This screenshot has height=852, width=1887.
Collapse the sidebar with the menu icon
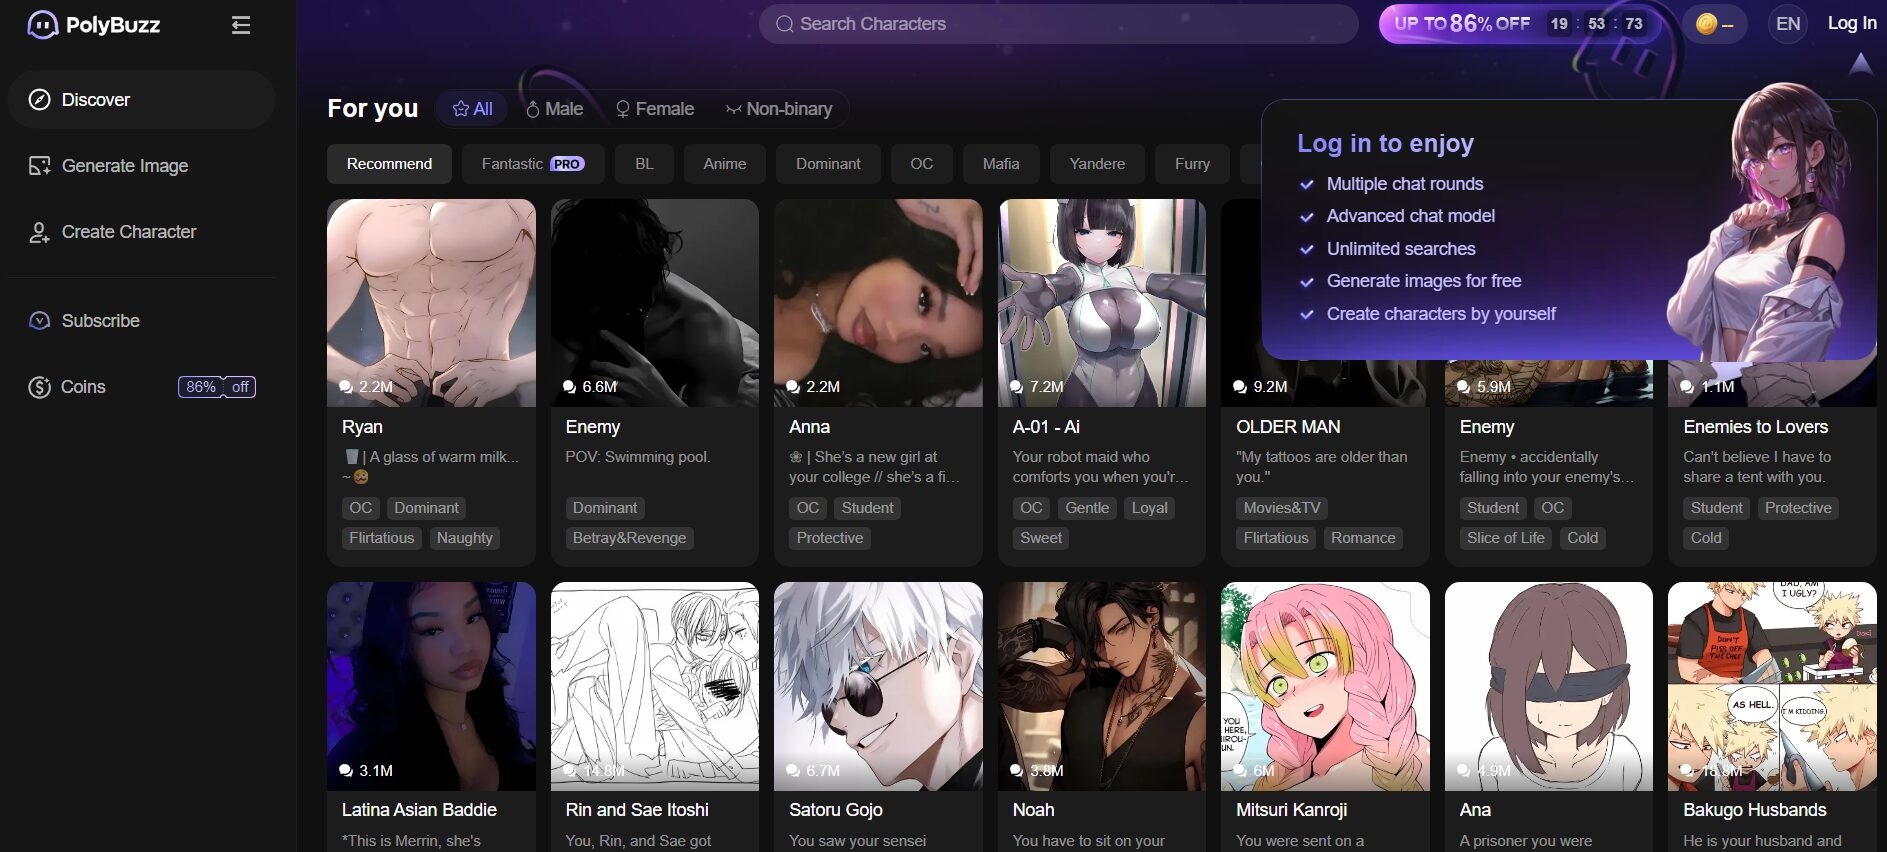pos(240,25)
